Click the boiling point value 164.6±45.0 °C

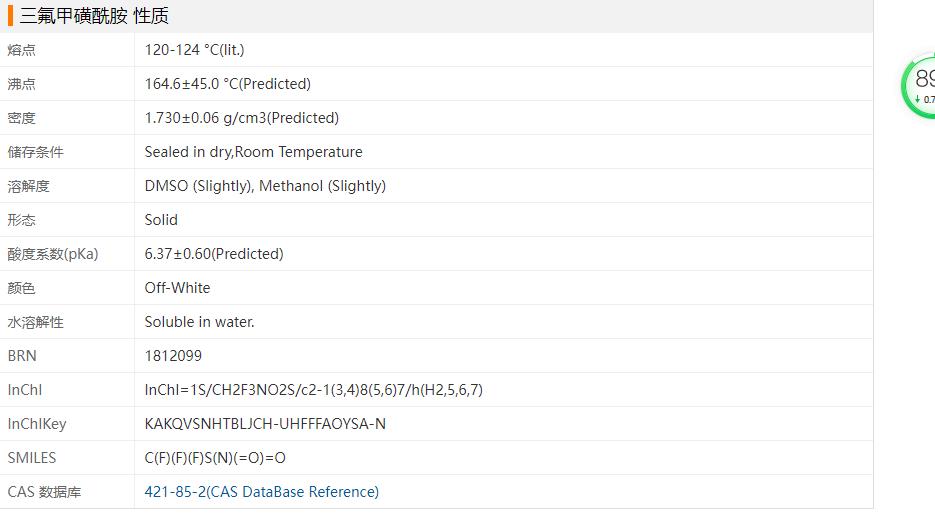pyautogui.click(x=227, y=84)
